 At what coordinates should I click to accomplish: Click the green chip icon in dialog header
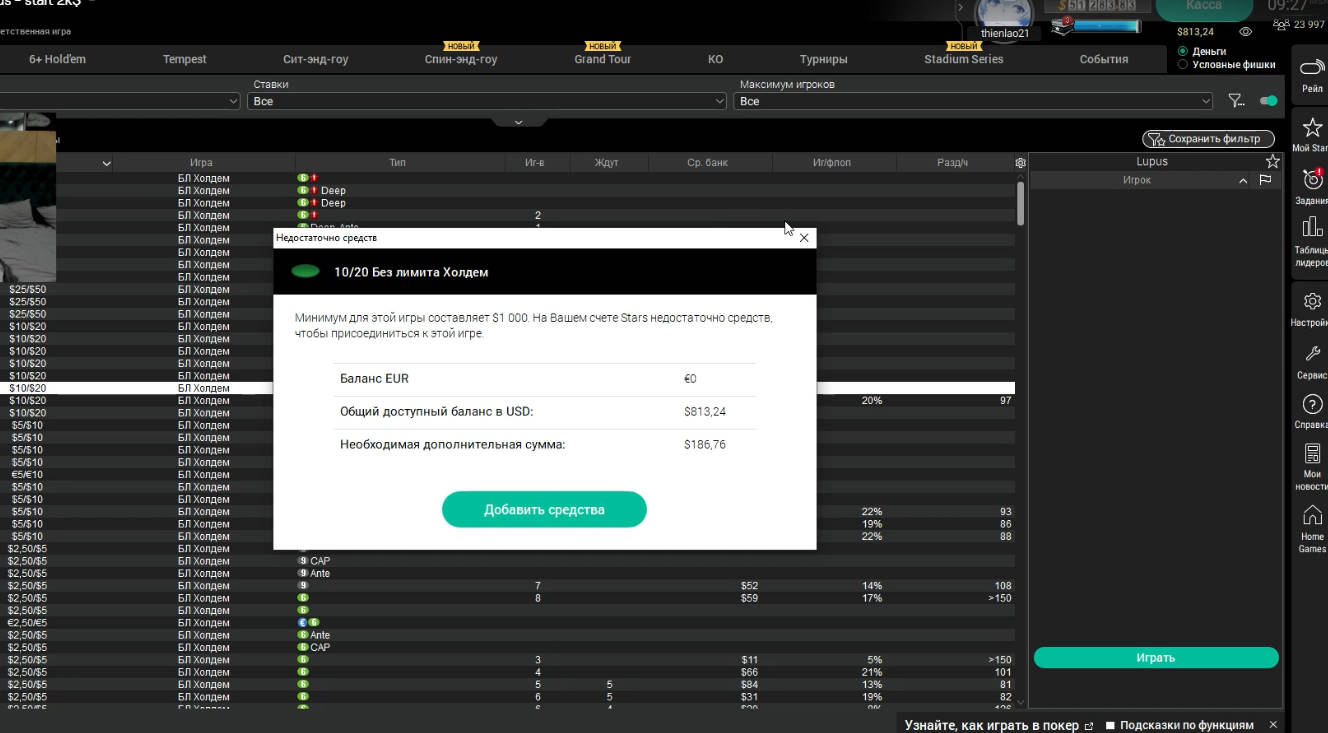coord(305,271)
